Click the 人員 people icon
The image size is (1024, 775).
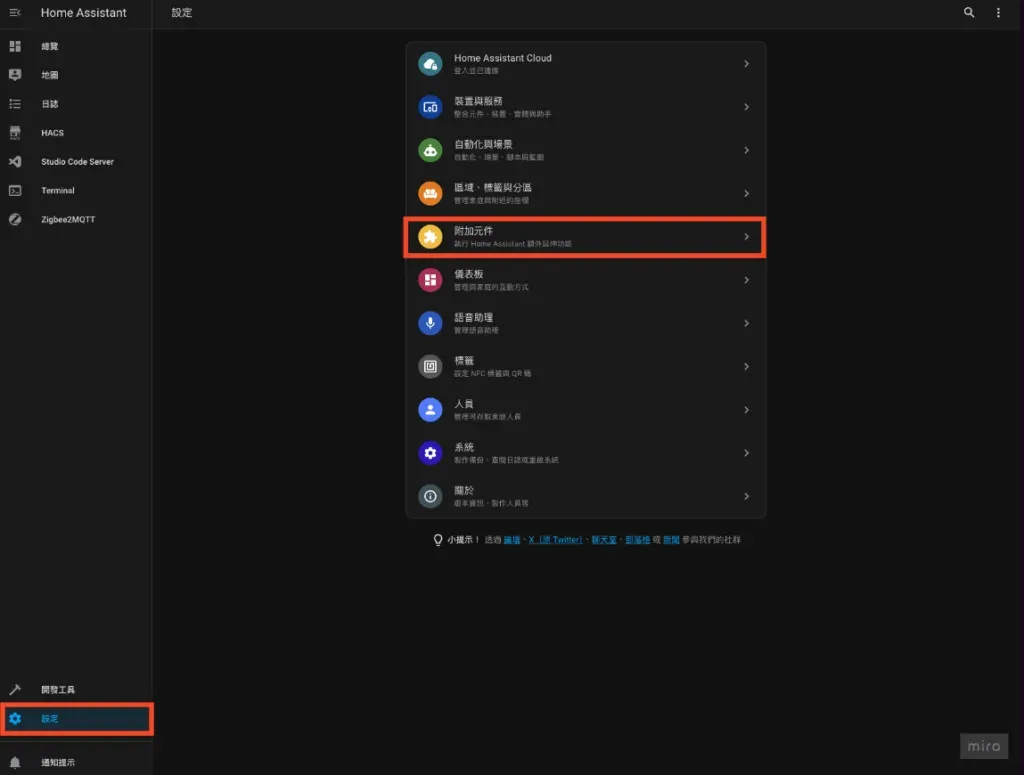point(430,409)
